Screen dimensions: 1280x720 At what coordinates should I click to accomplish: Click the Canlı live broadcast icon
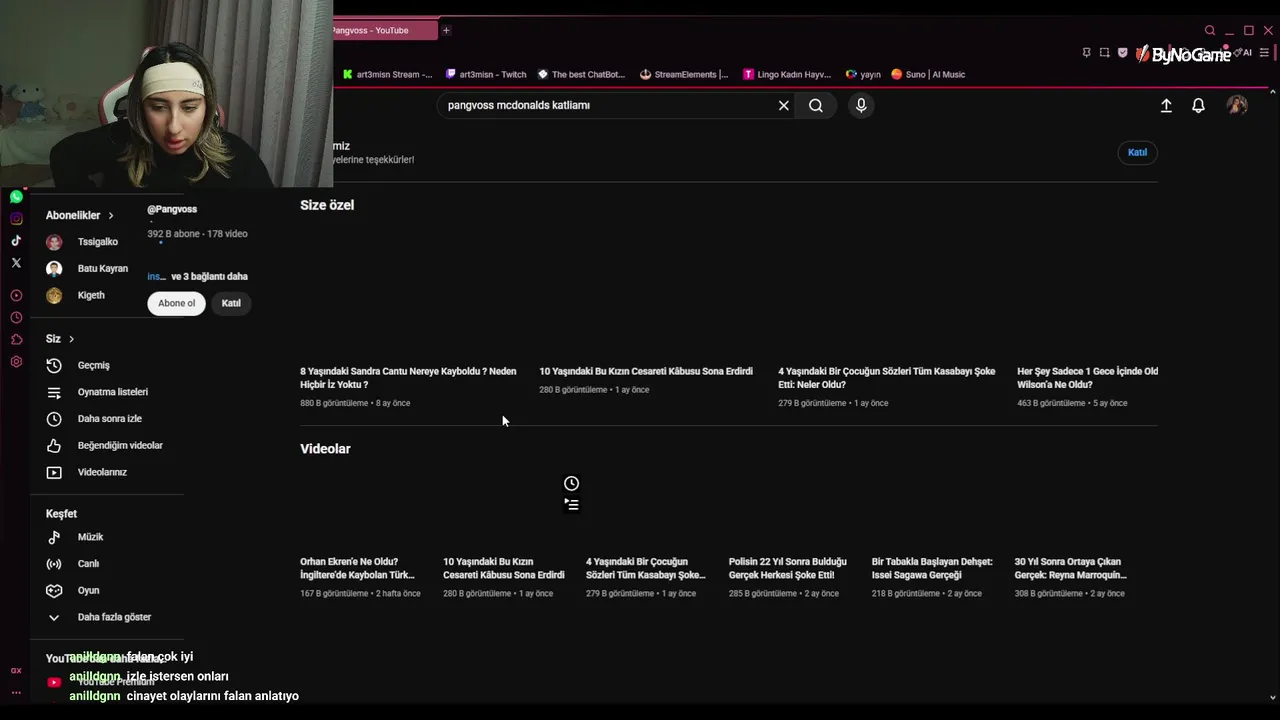tap(54, 564)
